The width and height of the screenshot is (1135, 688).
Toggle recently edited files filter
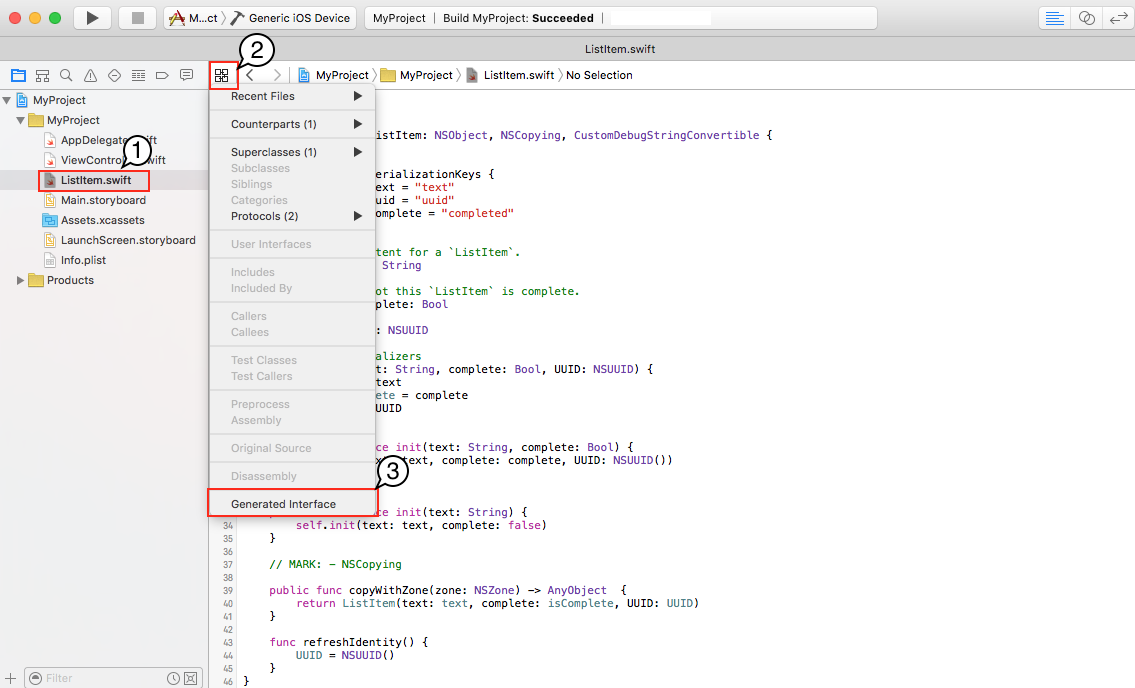pos(174,678)
